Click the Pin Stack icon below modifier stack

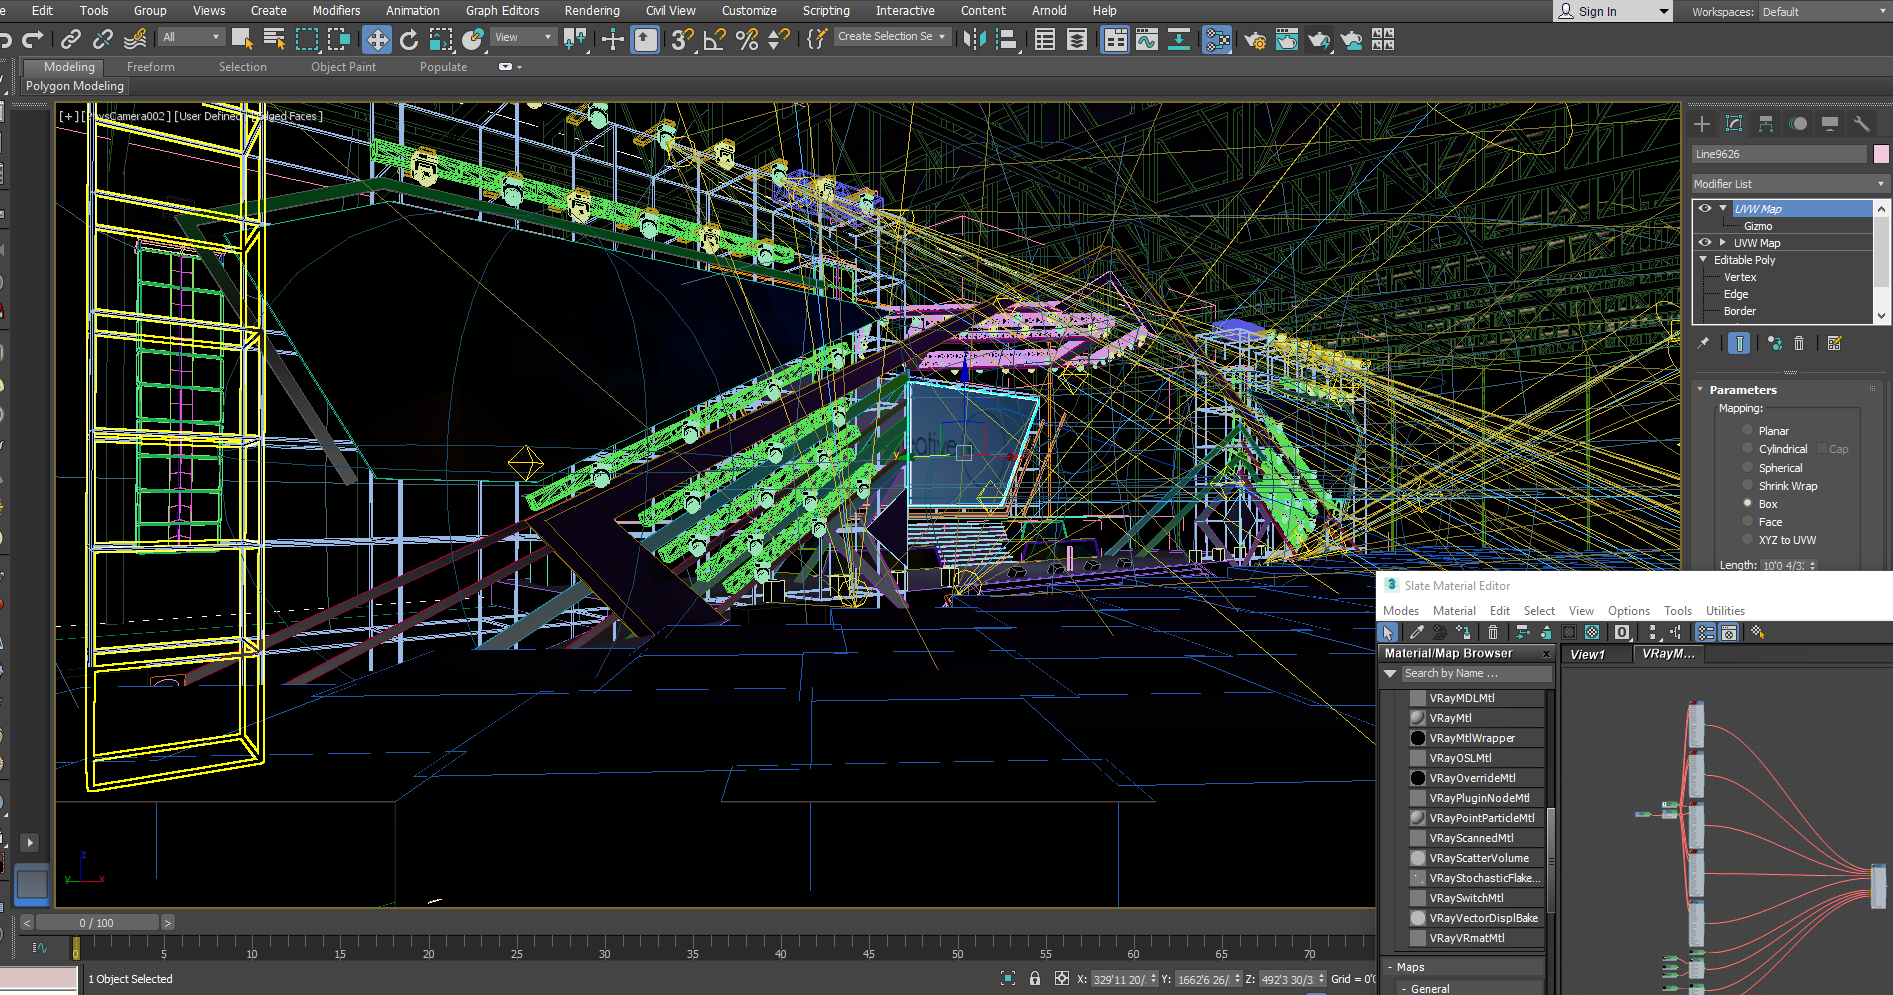point(1703,342)
